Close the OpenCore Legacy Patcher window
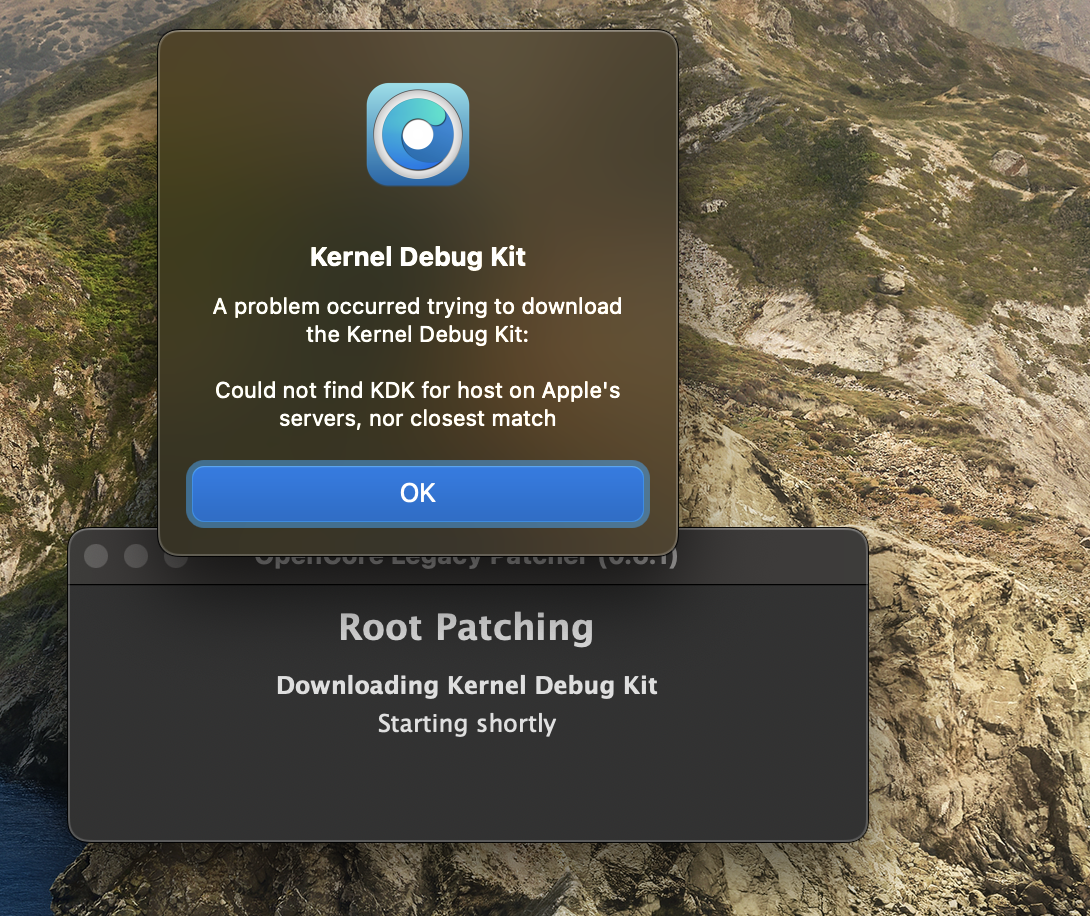This screenshot has width=1090, height=916. pos(96,556)
